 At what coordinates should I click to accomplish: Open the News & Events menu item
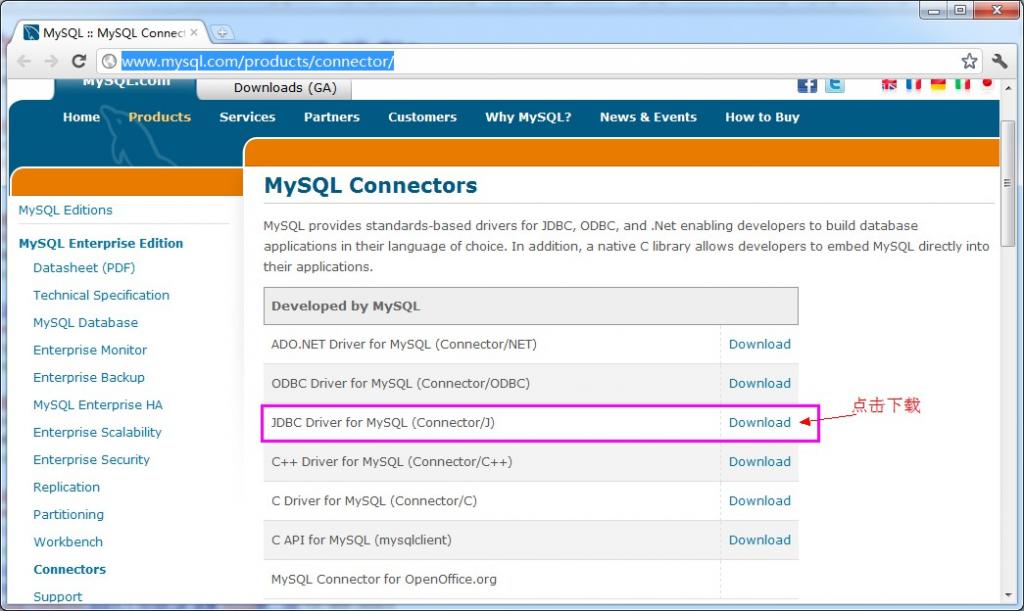(x=648, y=117)
